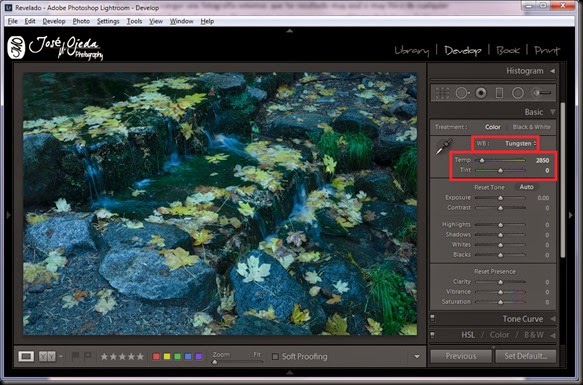Select the Radial Filter tool
The height and width of the screenshot is (385, 583).
click(518, 93)
